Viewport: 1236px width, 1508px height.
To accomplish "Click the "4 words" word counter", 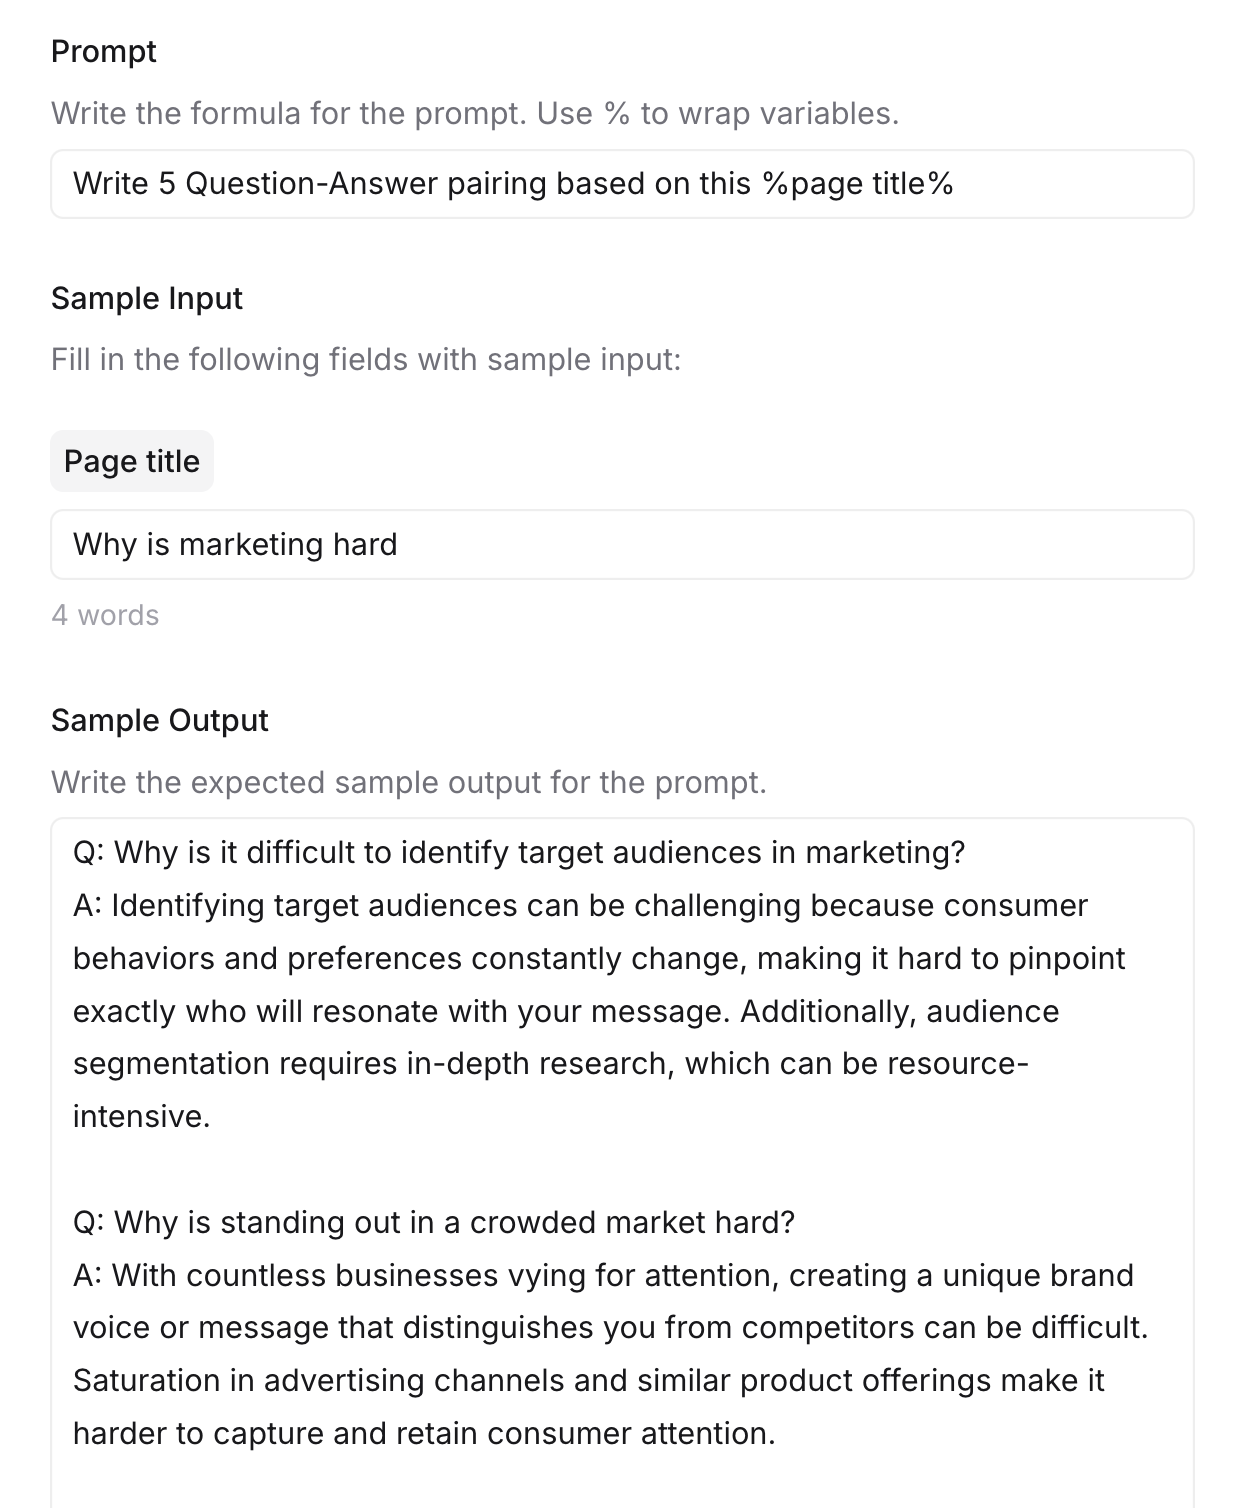I will 105,615.
